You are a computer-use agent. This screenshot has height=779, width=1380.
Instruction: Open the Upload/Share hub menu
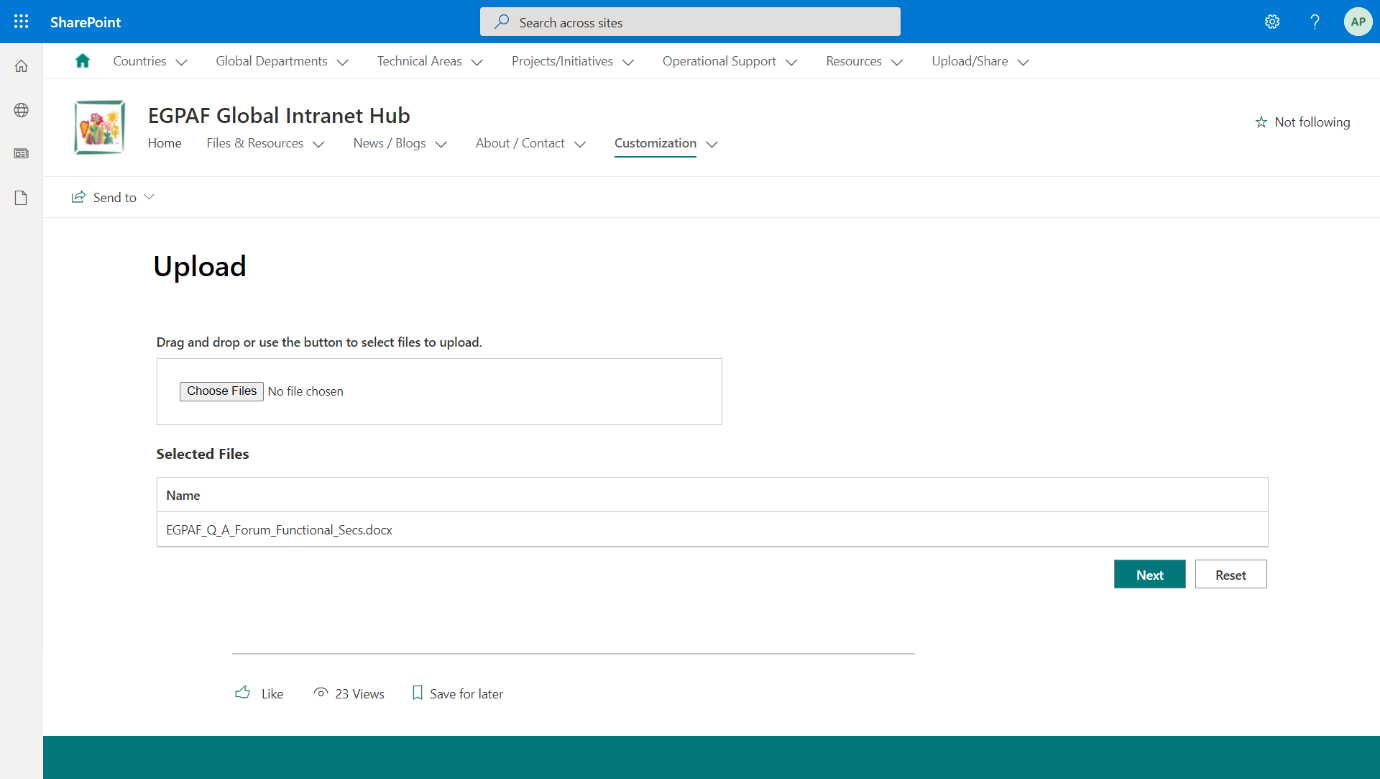970,61
